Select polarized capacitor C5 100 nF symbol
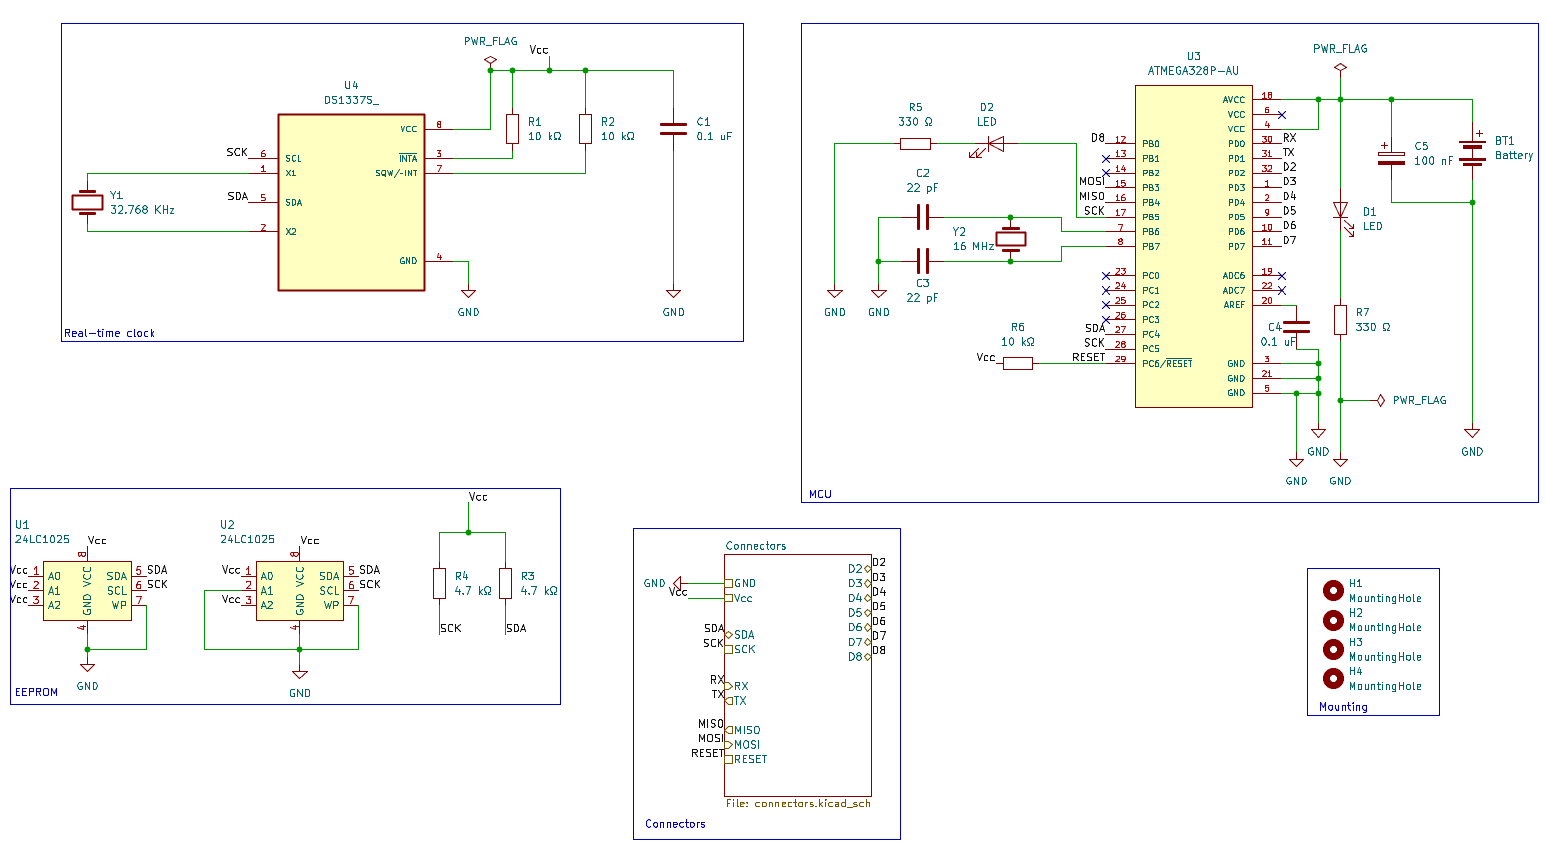 tap(1391, 158)
